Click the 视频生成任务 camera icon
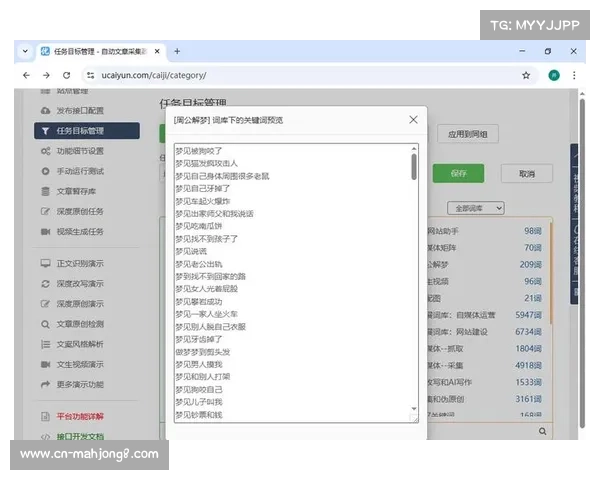 click(46, 231)
